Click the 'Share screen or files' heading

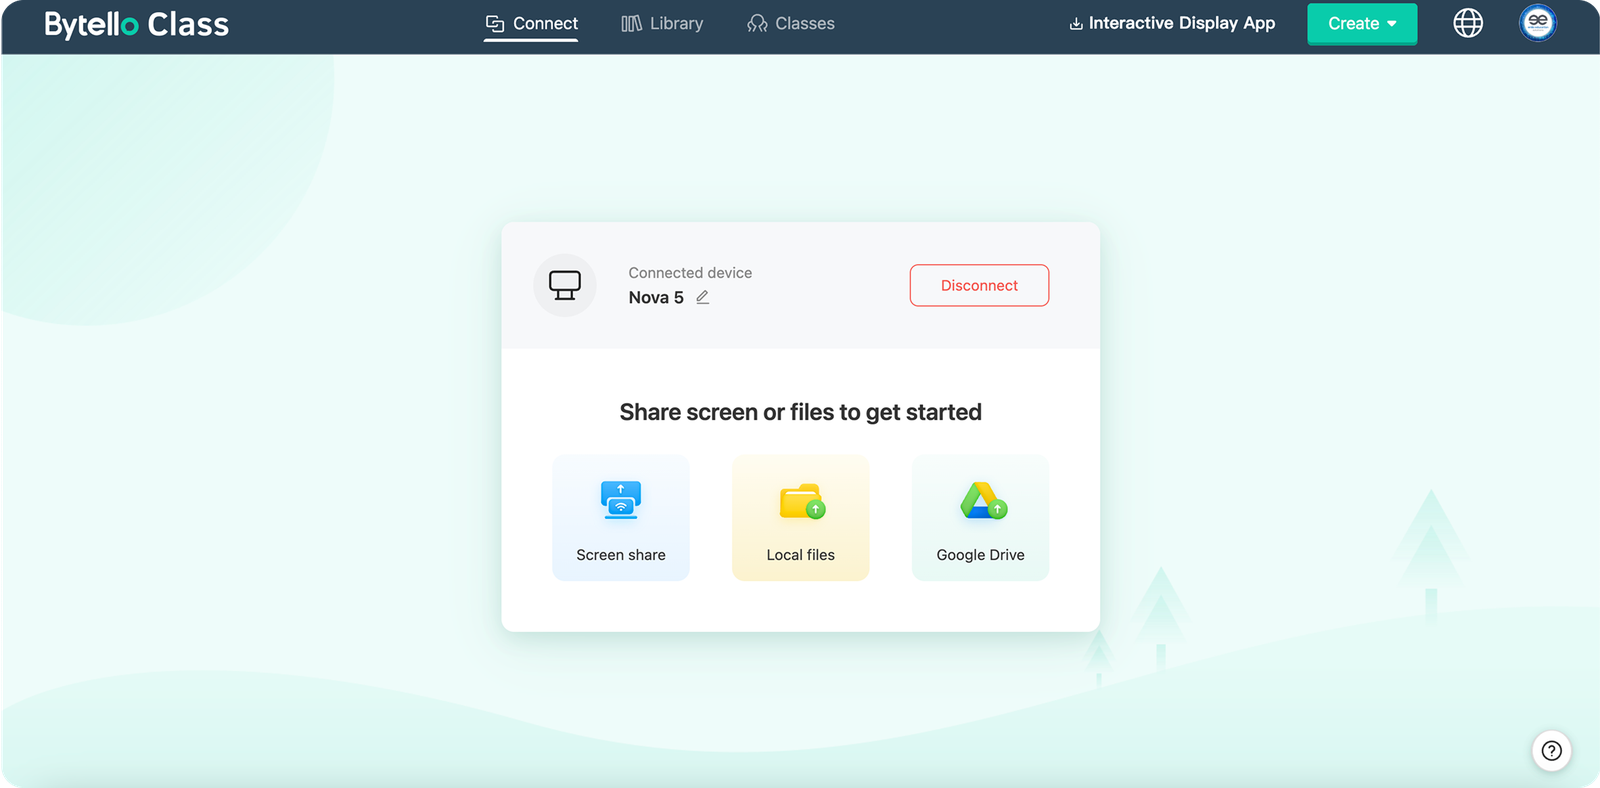click(x=800, y=412)
